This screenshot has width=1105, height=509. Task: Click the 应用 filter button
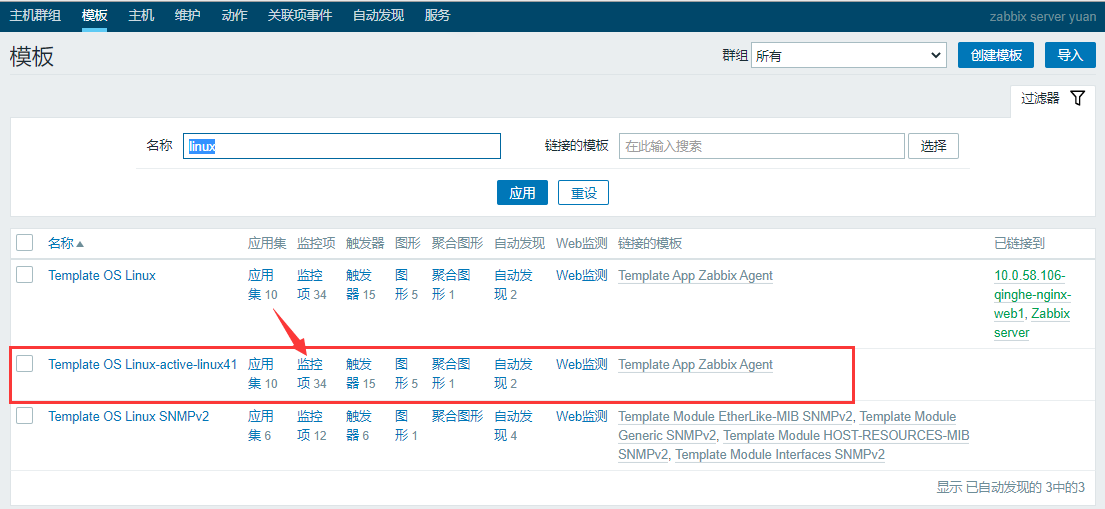tap(522, 192)
